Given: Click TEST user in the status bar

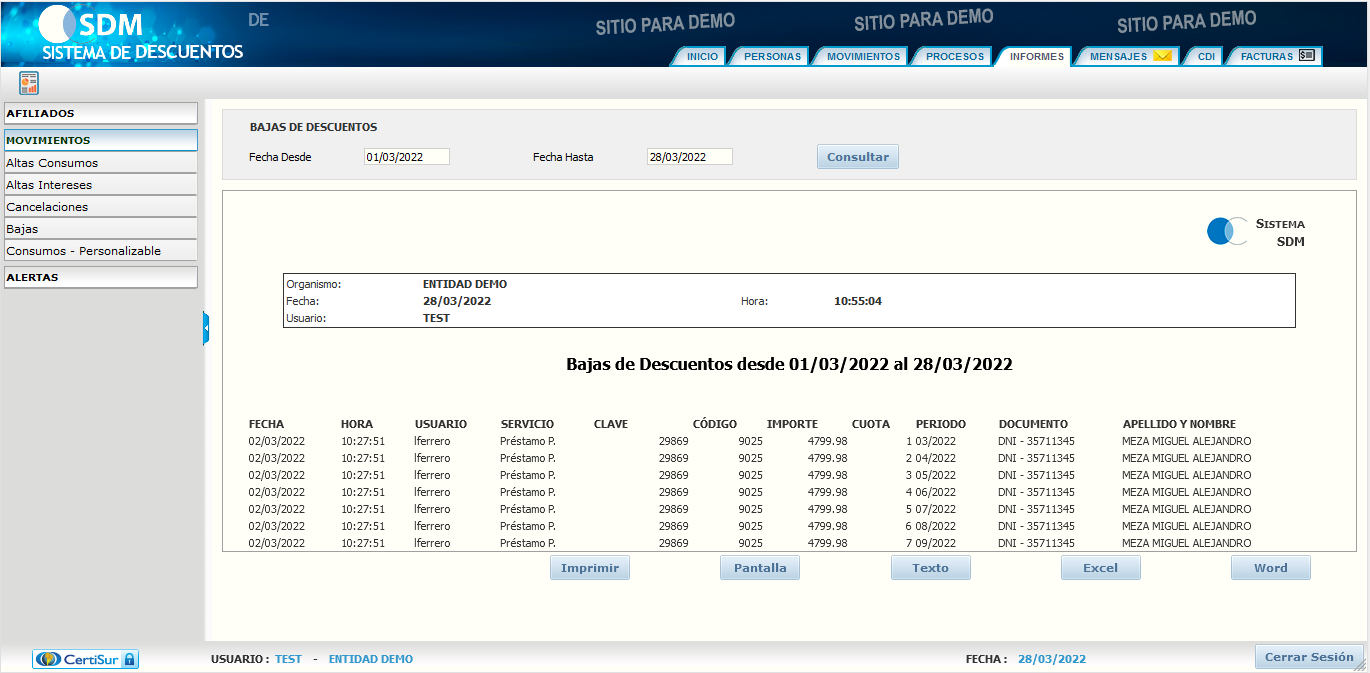Looking at the screenshot, I should click(x=288, y=659).
